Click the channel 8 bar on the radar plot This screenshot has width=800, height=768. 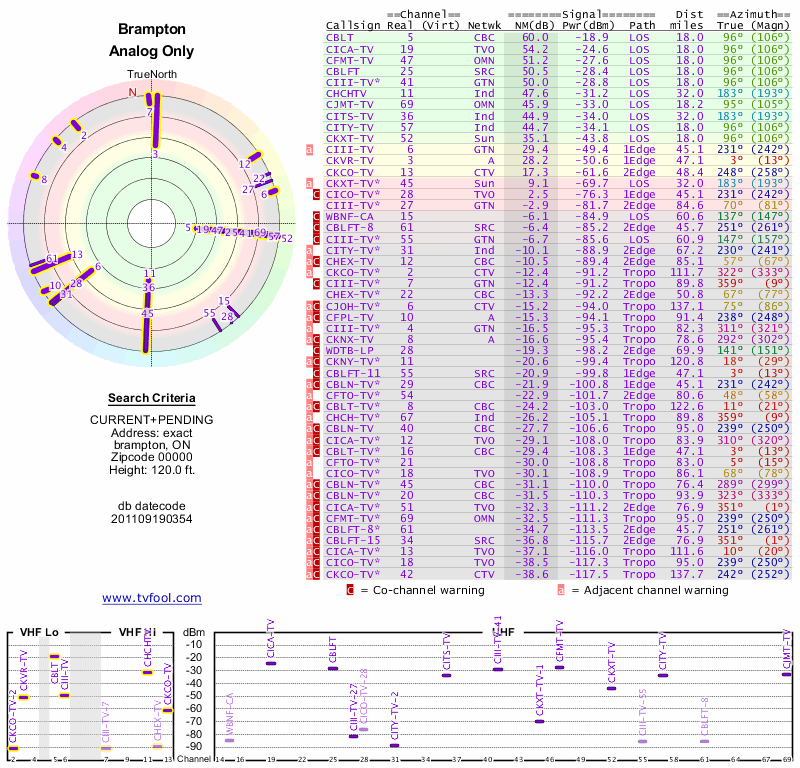click(x=35, y=176)
